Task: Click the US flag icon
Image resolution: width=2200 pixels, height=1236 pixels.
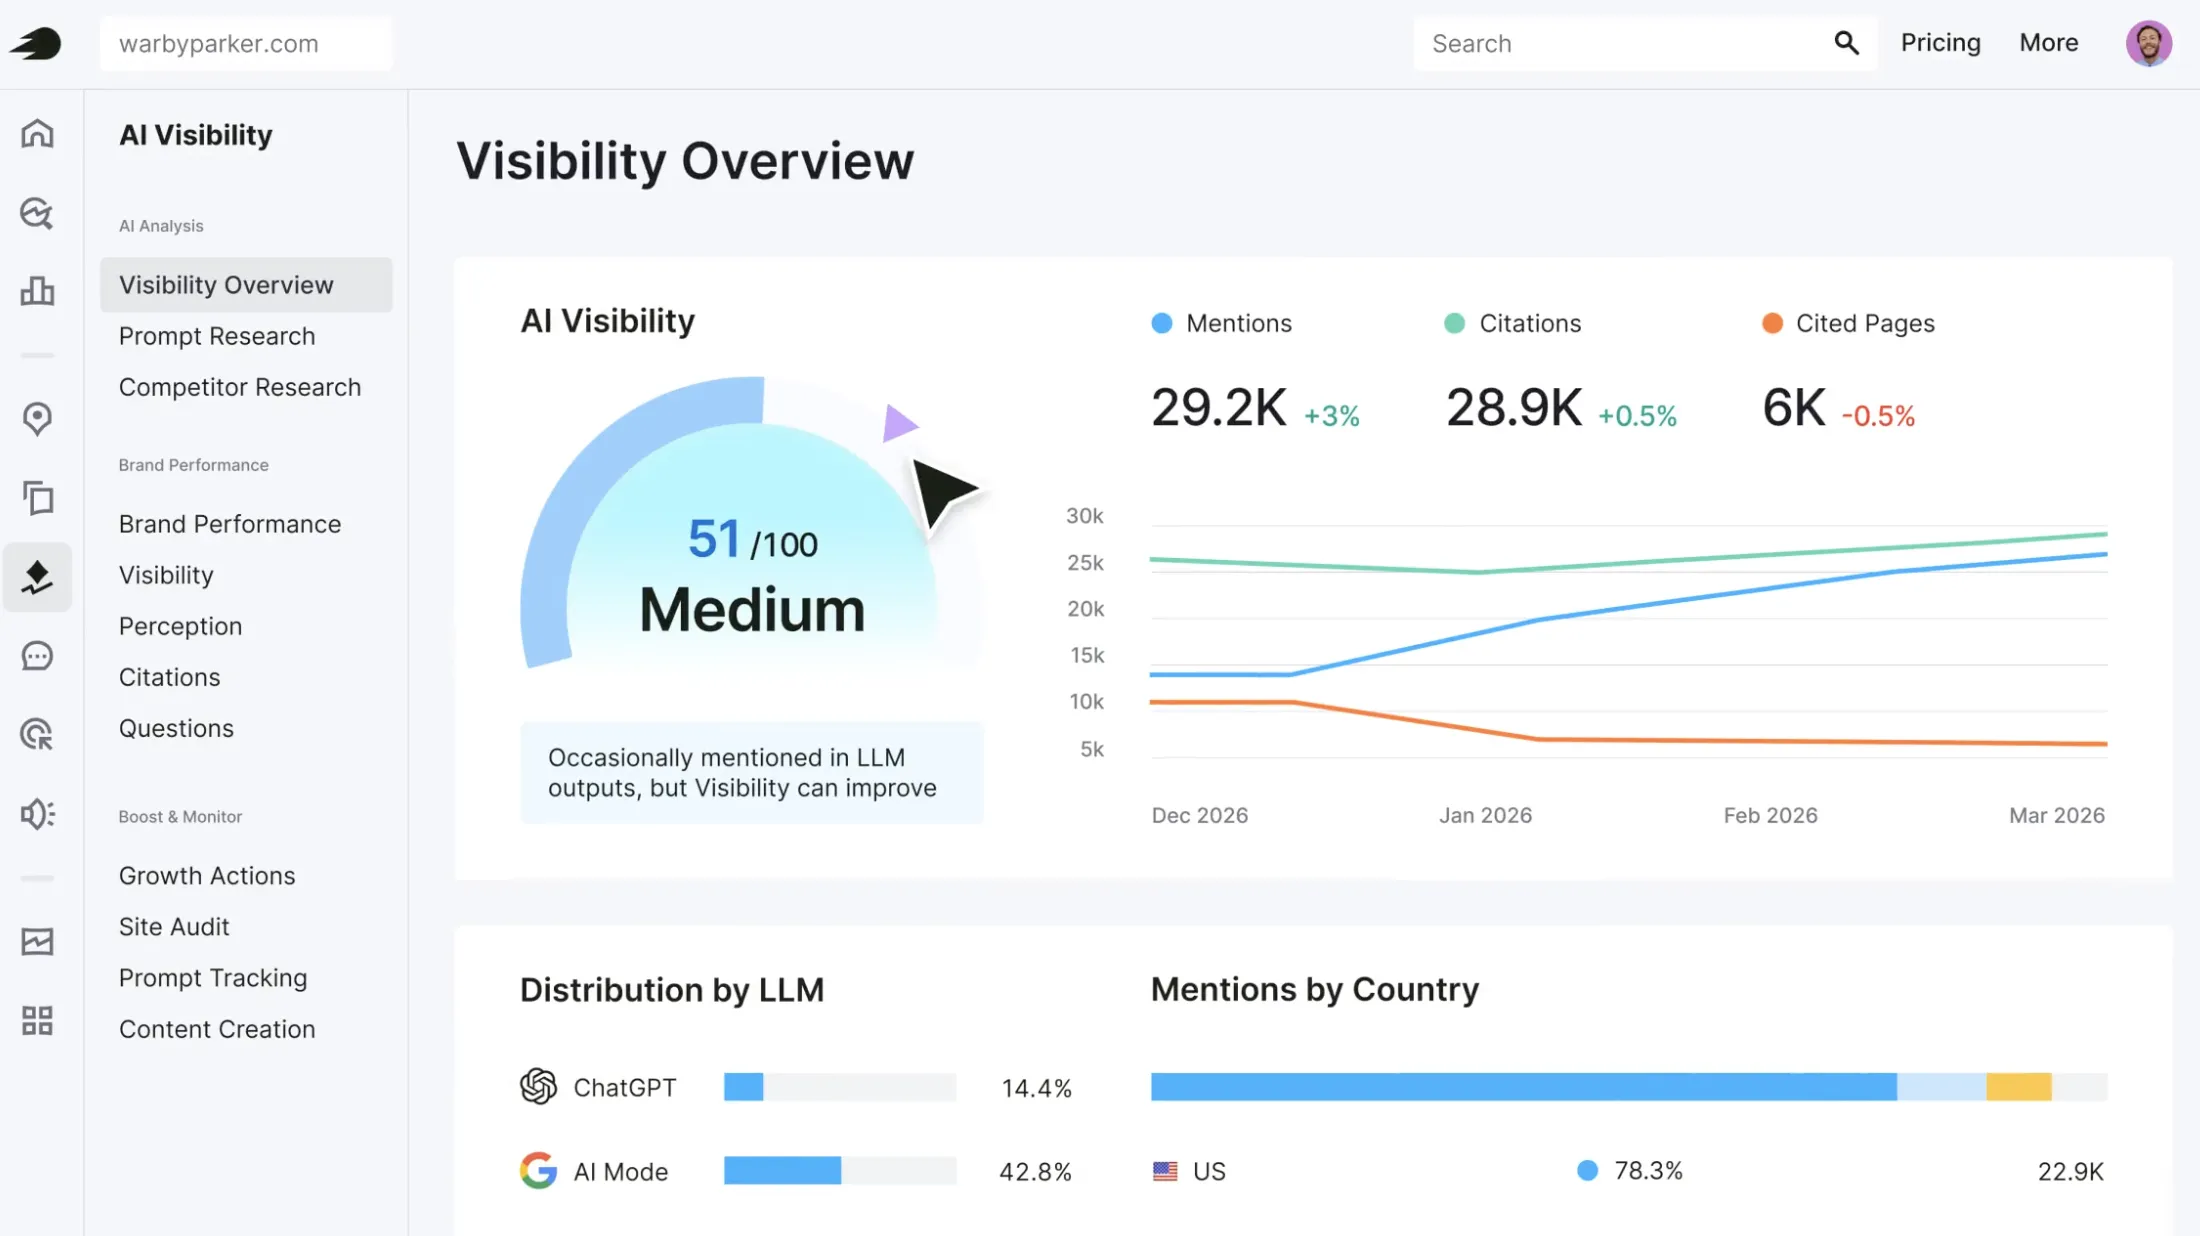Action: (1165, 1171)
